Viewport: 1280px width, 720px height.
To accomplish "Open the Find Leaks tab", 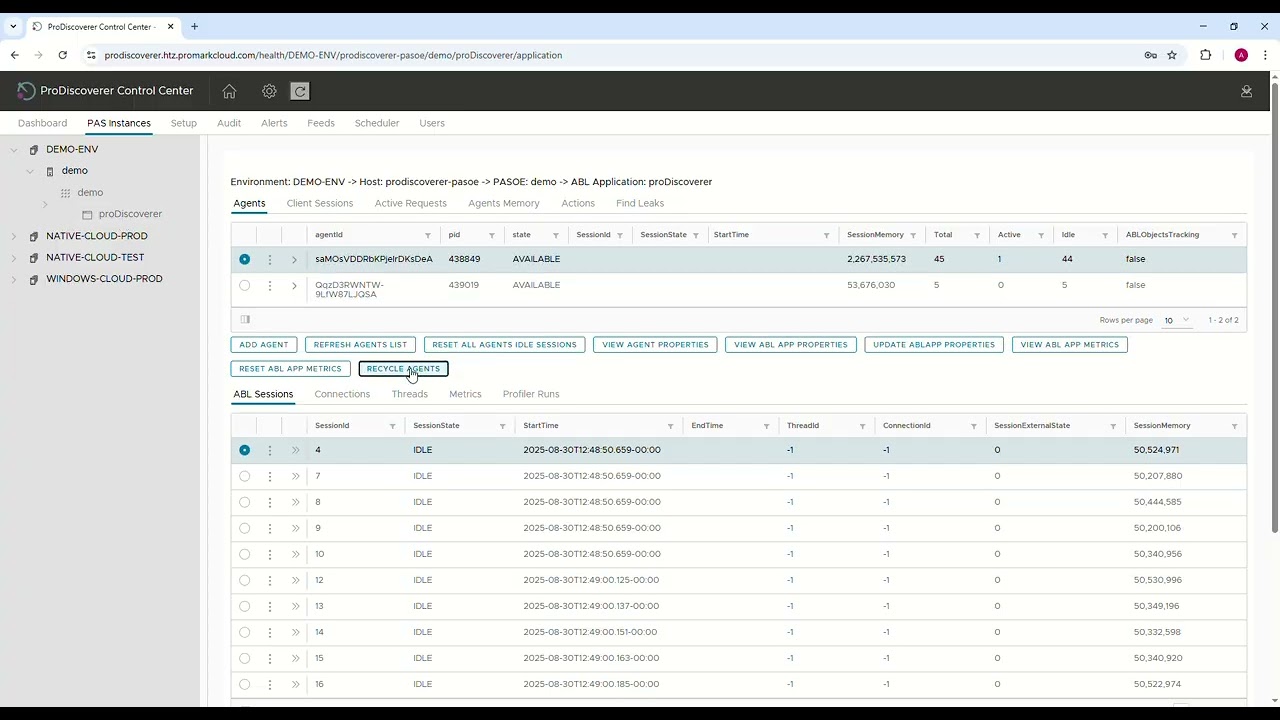I will point(640,203).
